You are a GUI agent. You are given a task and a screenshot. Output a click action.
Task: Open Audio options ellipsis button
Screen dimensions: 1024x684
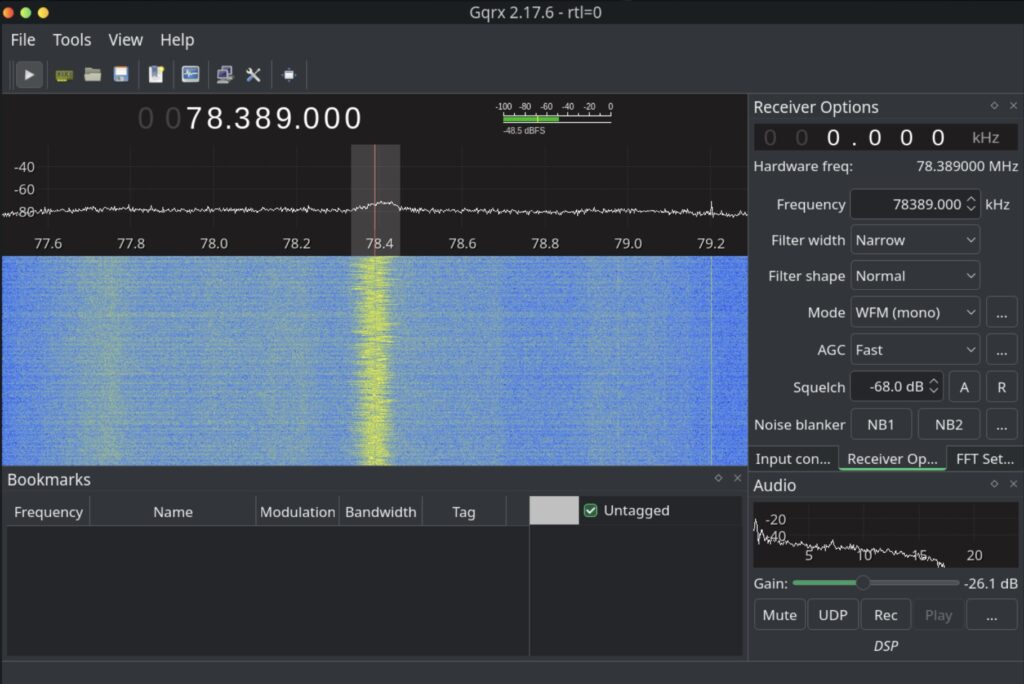(991, 615)
